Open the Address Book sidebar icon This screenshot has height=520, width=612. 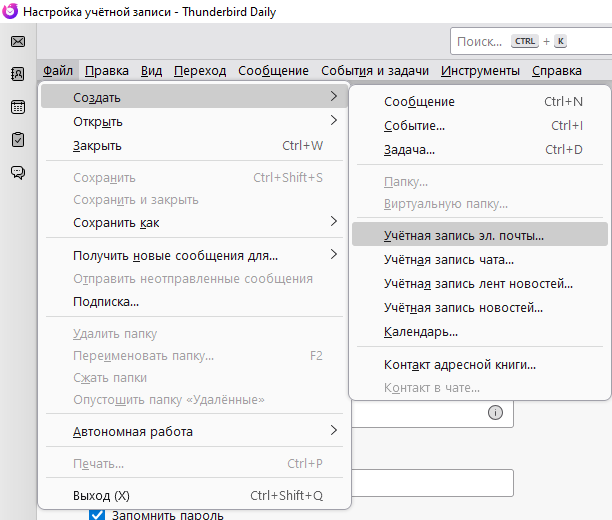coord(18,74)
